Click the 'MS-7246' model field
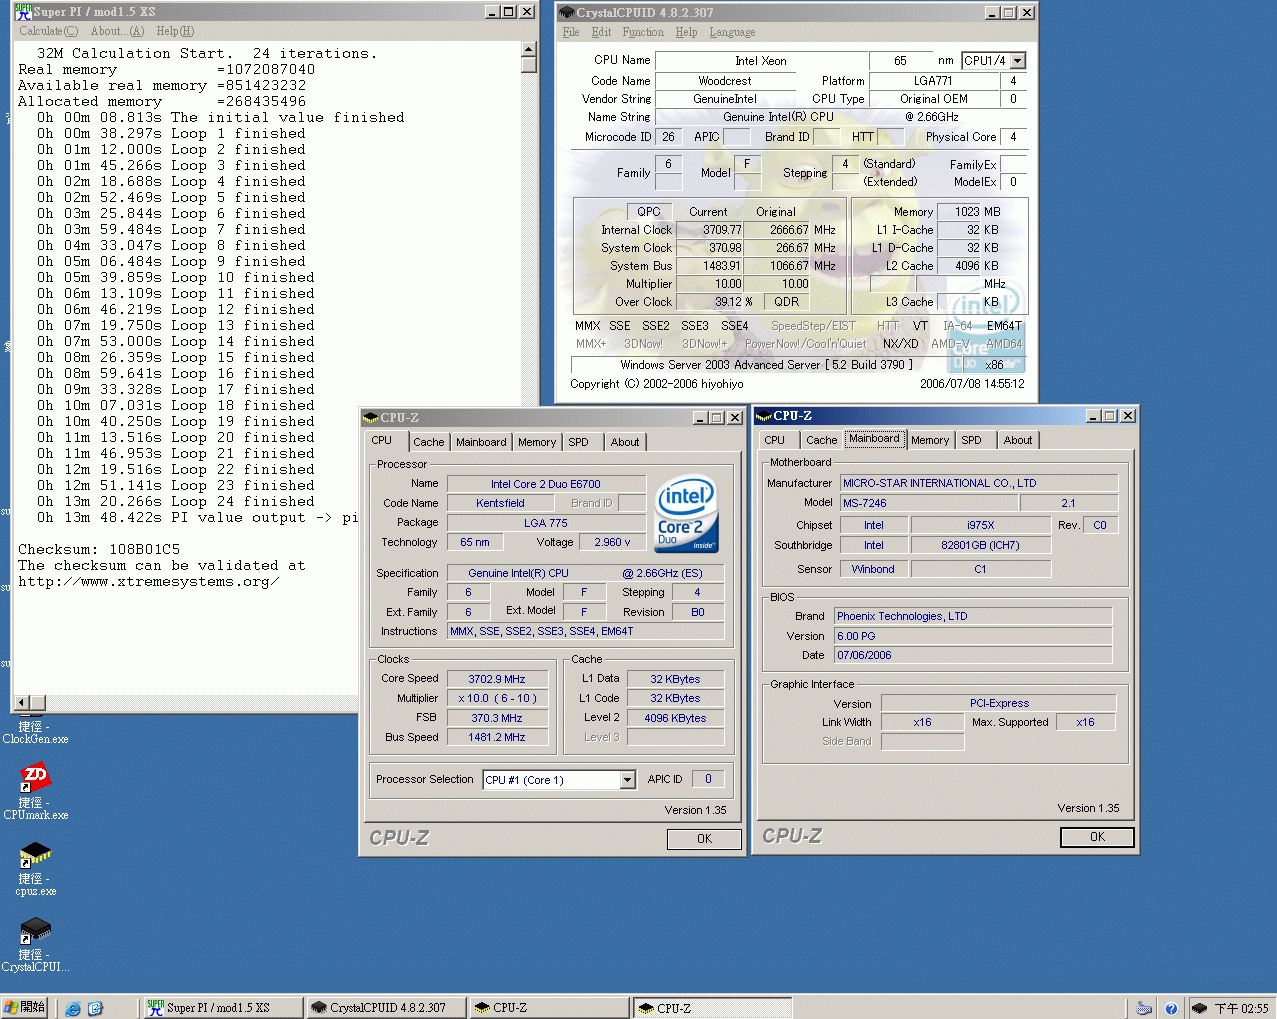 click(928, 503)
